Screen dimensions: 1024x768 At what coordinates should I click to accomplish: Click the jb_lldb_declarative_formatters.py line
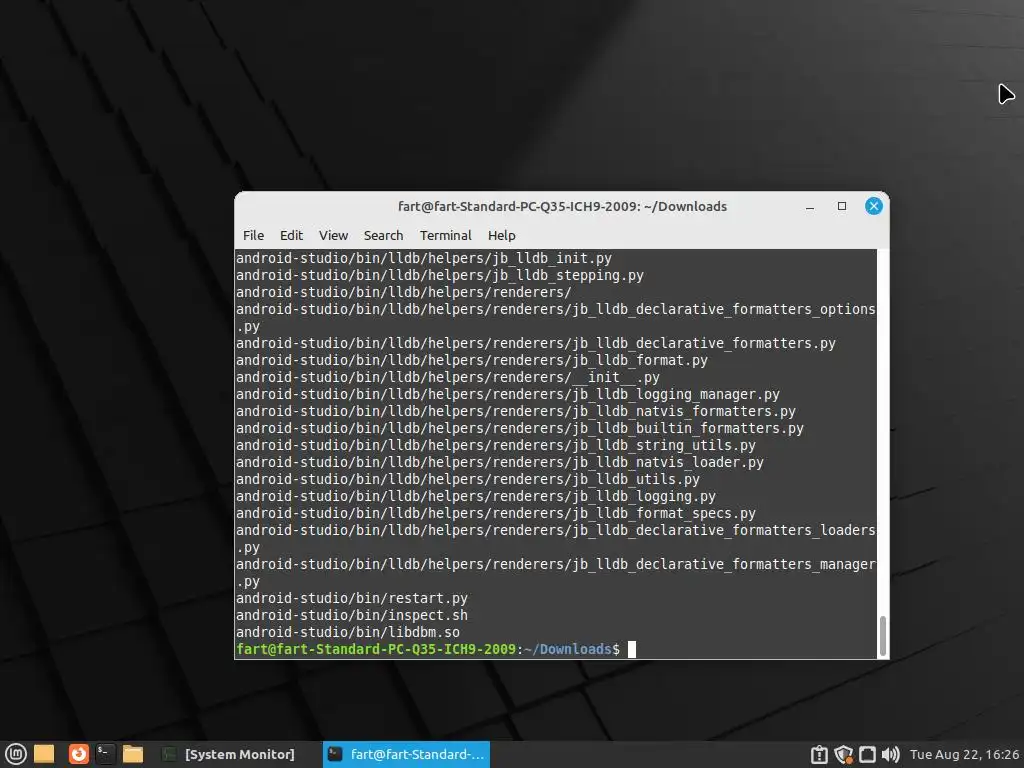click(x=536, y=343)
